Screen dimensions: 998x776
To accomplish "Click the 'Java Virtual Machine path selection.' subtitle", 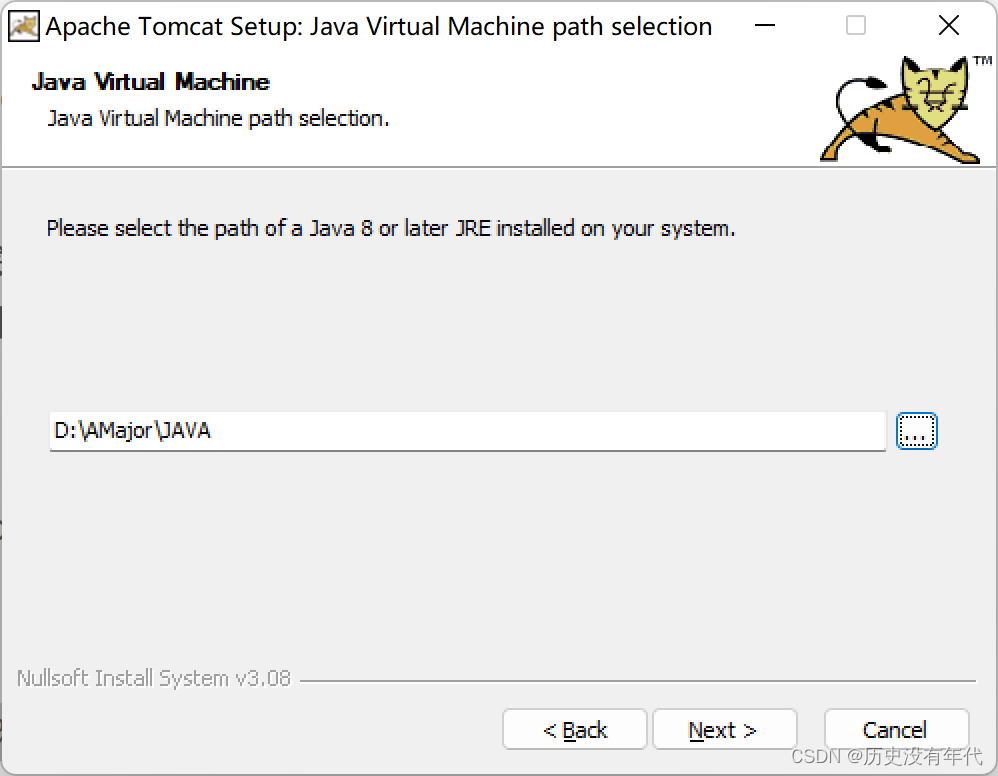I will [218, 118].
